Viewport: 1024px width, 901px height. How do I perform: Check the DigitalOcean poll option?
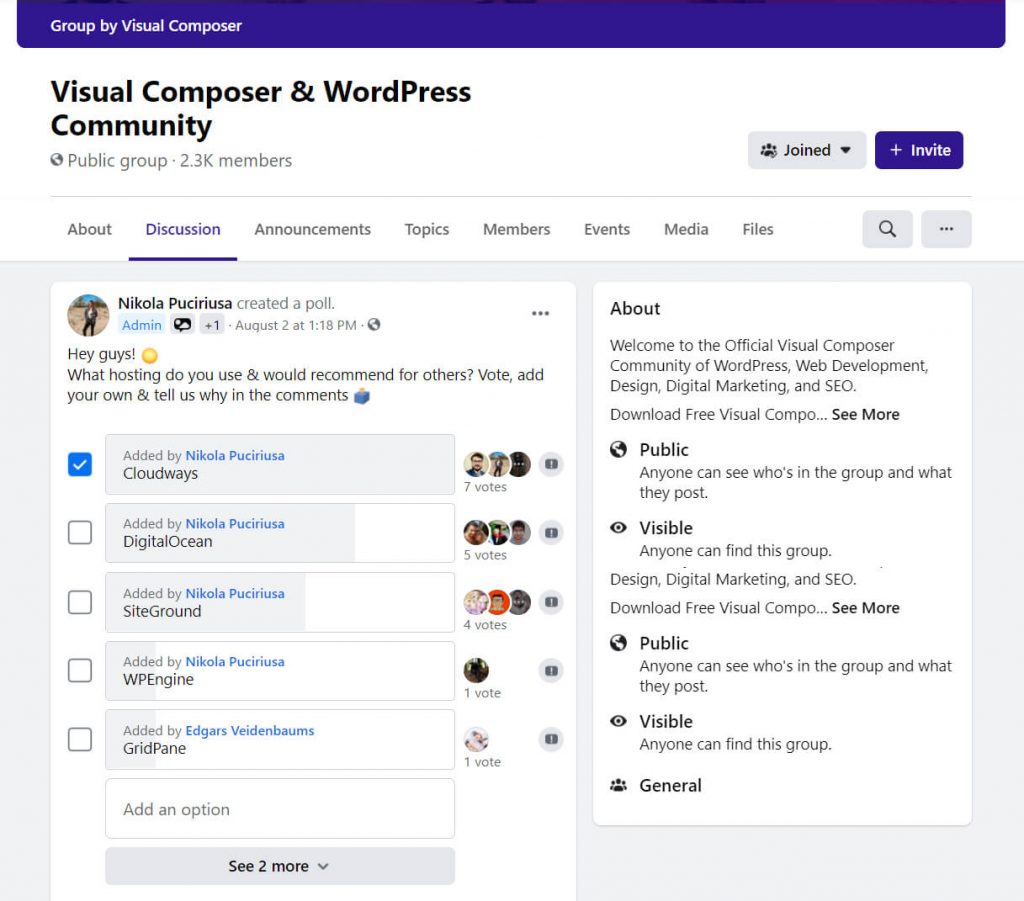80,533
